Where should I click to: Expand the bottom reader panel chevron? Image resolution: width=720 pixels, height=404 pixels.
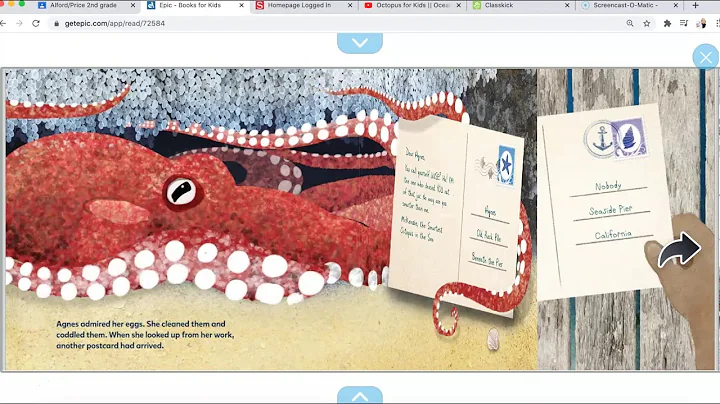(360, 395)
